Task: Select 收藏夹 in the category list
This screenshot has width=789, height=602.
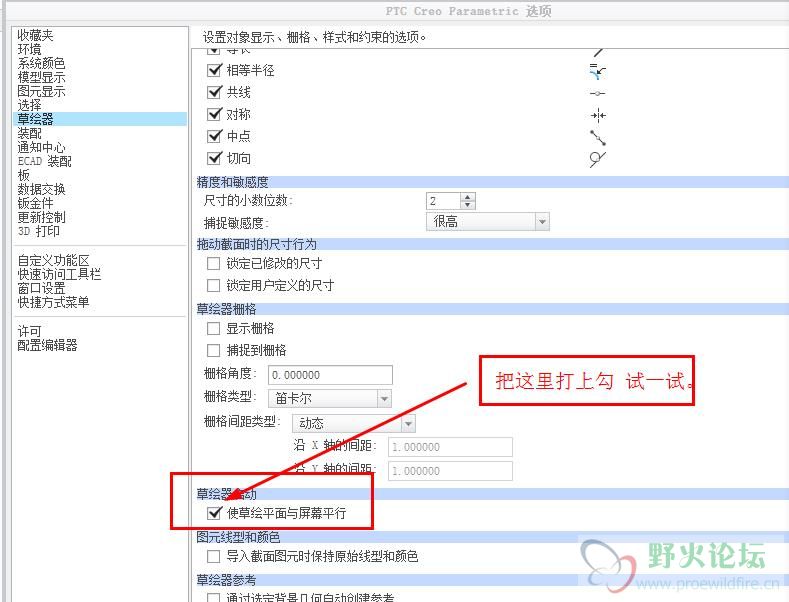Action: point(35,35)
